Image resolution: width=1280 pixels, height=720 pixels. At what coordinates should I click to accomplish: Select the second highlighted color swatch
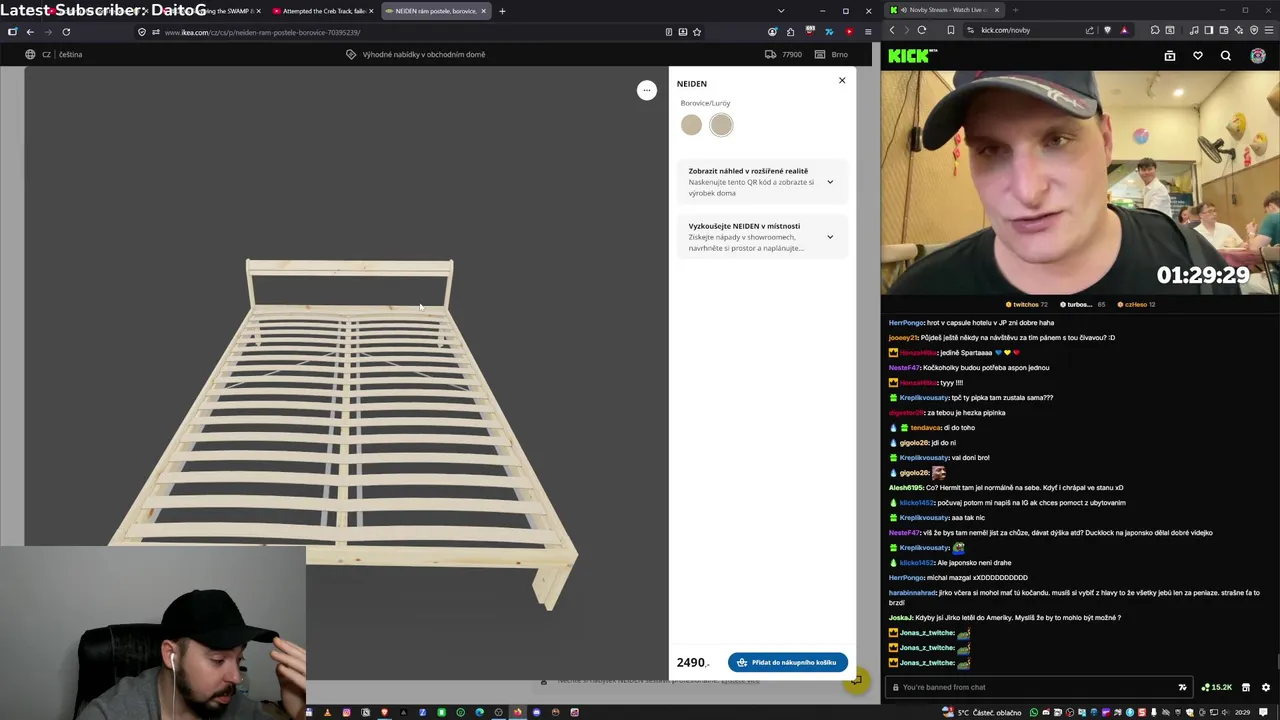pyautogui.click(x=721, y=125)
